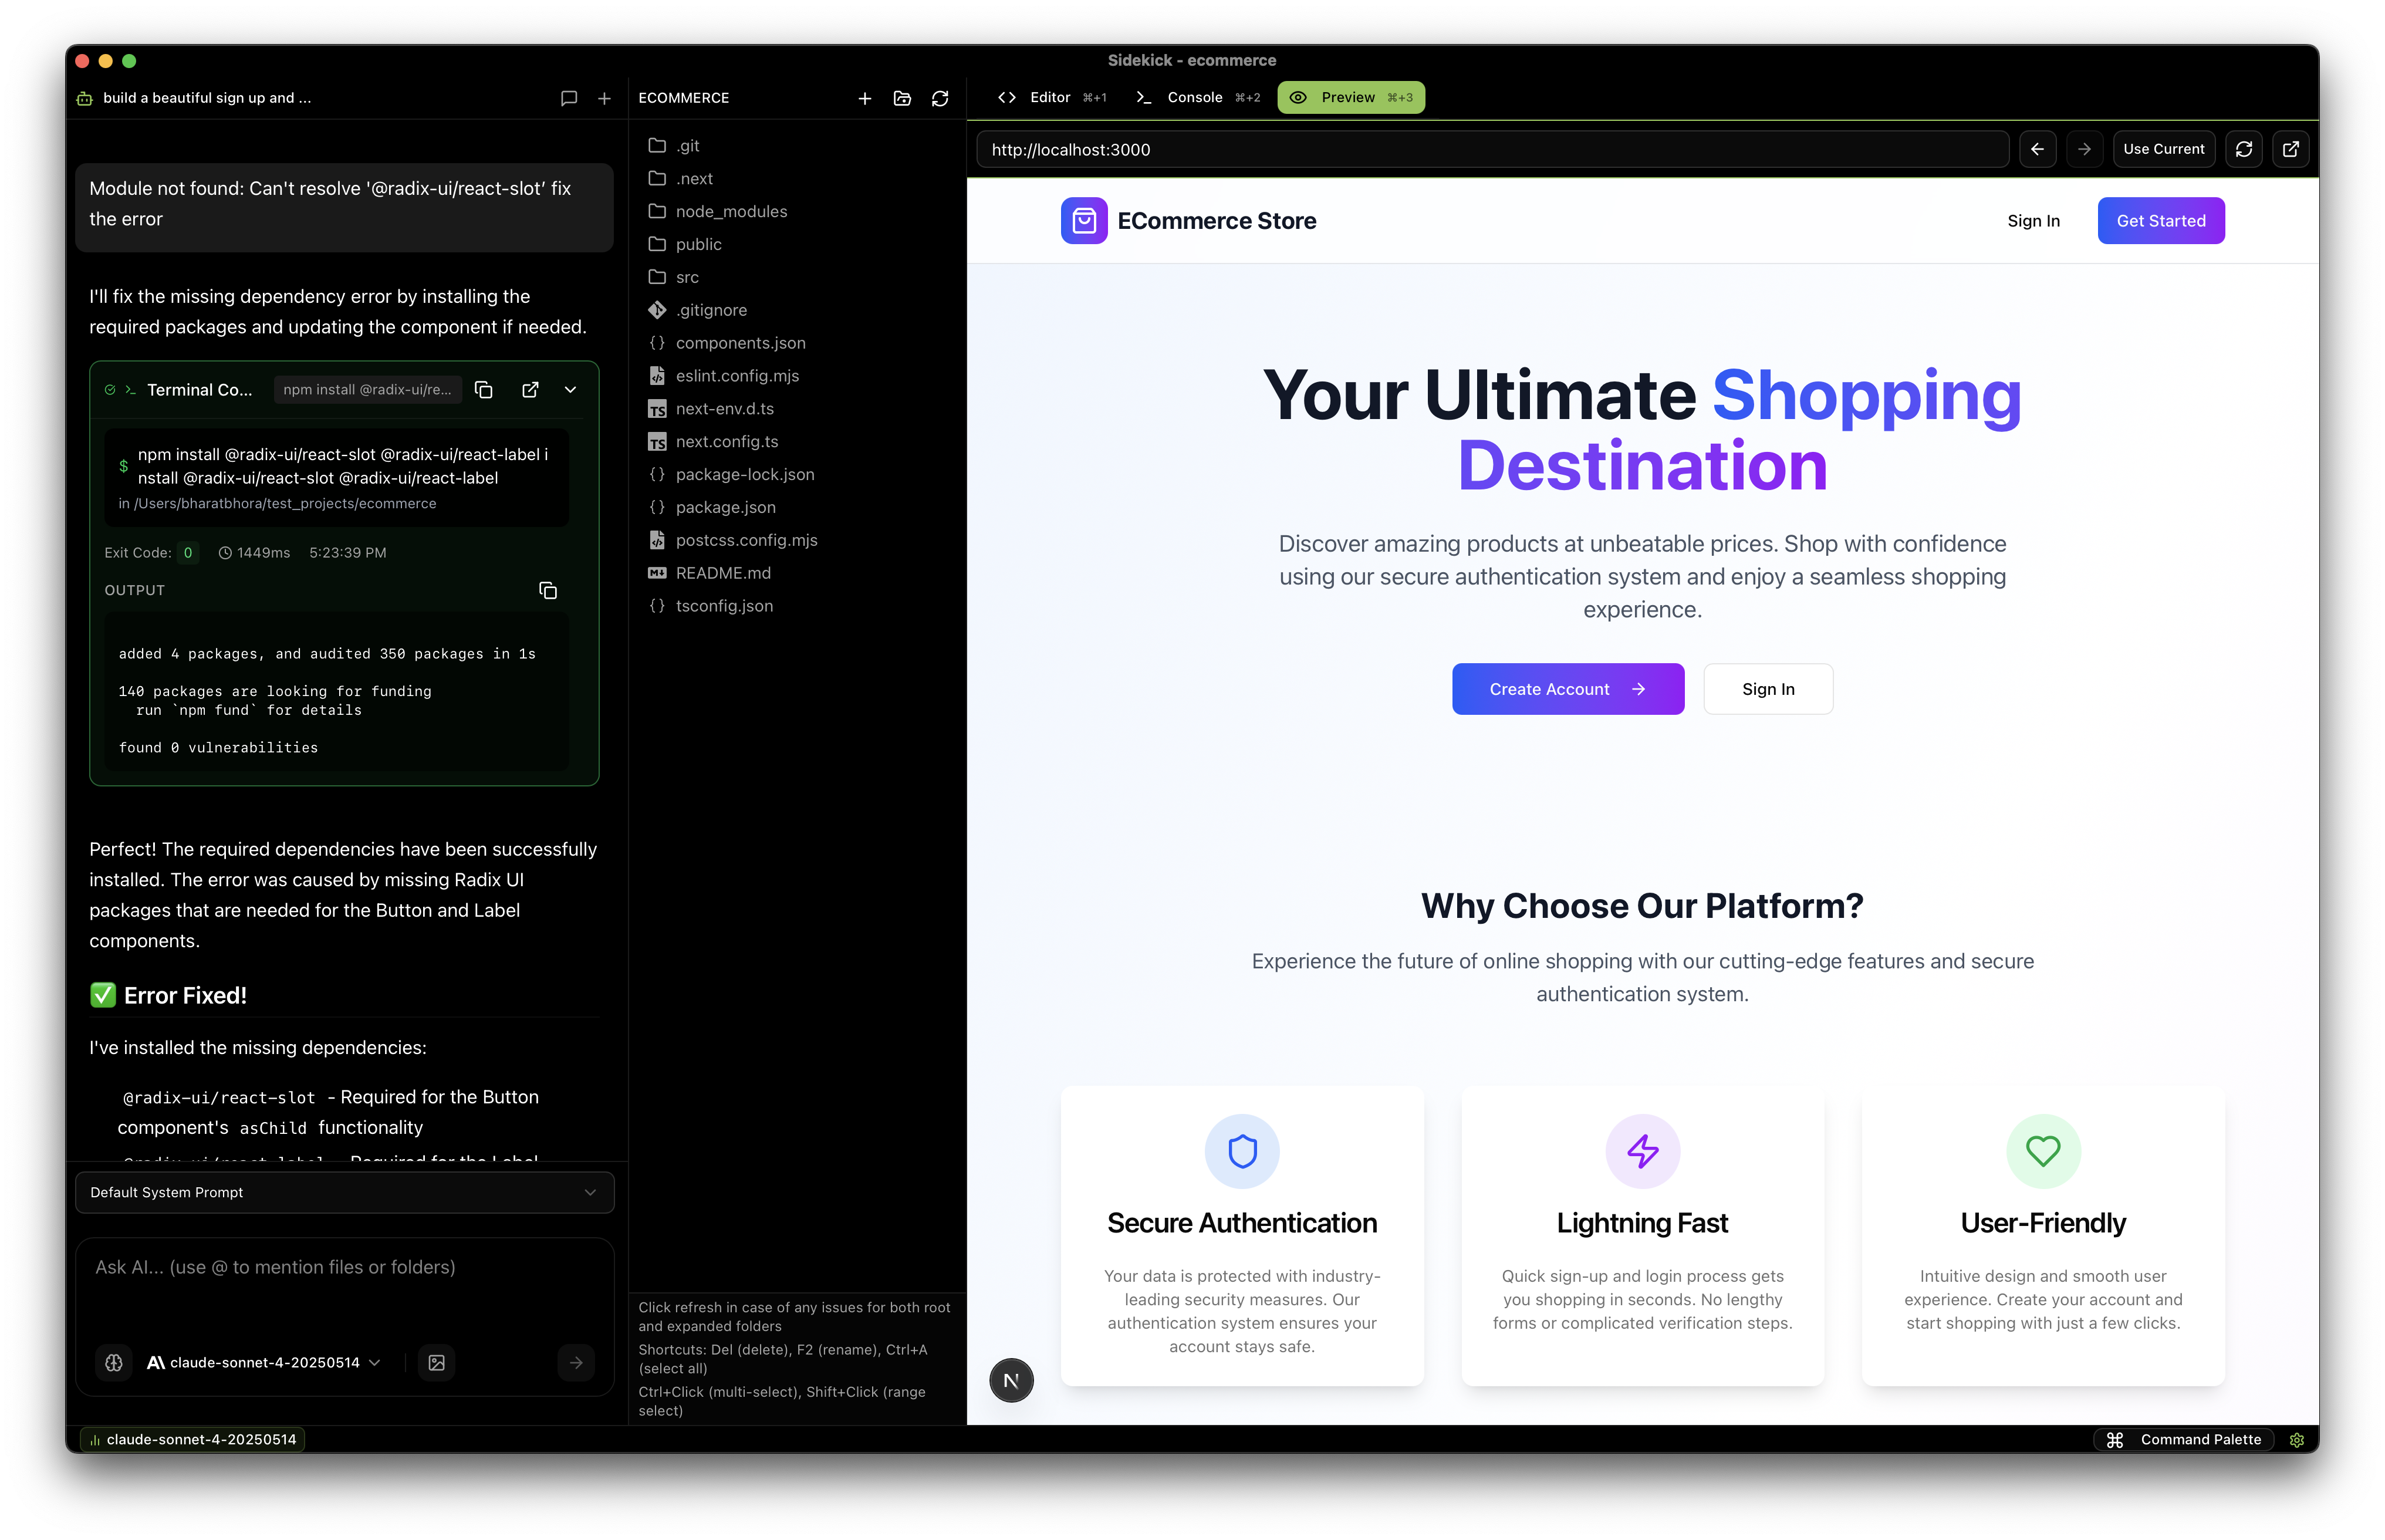Click the 1449ms duration label

pyautogui.click(x=255, y=553)
